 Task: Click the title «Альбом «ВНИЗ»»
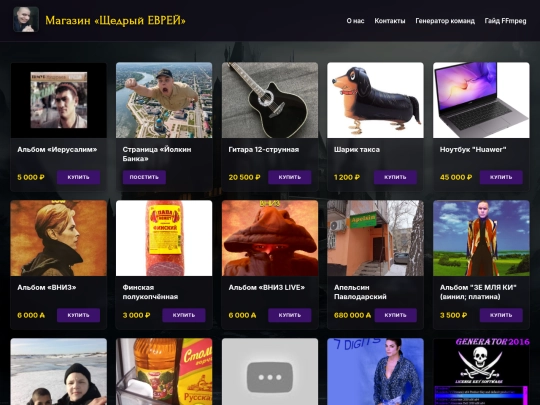click(x=47, y=287)
